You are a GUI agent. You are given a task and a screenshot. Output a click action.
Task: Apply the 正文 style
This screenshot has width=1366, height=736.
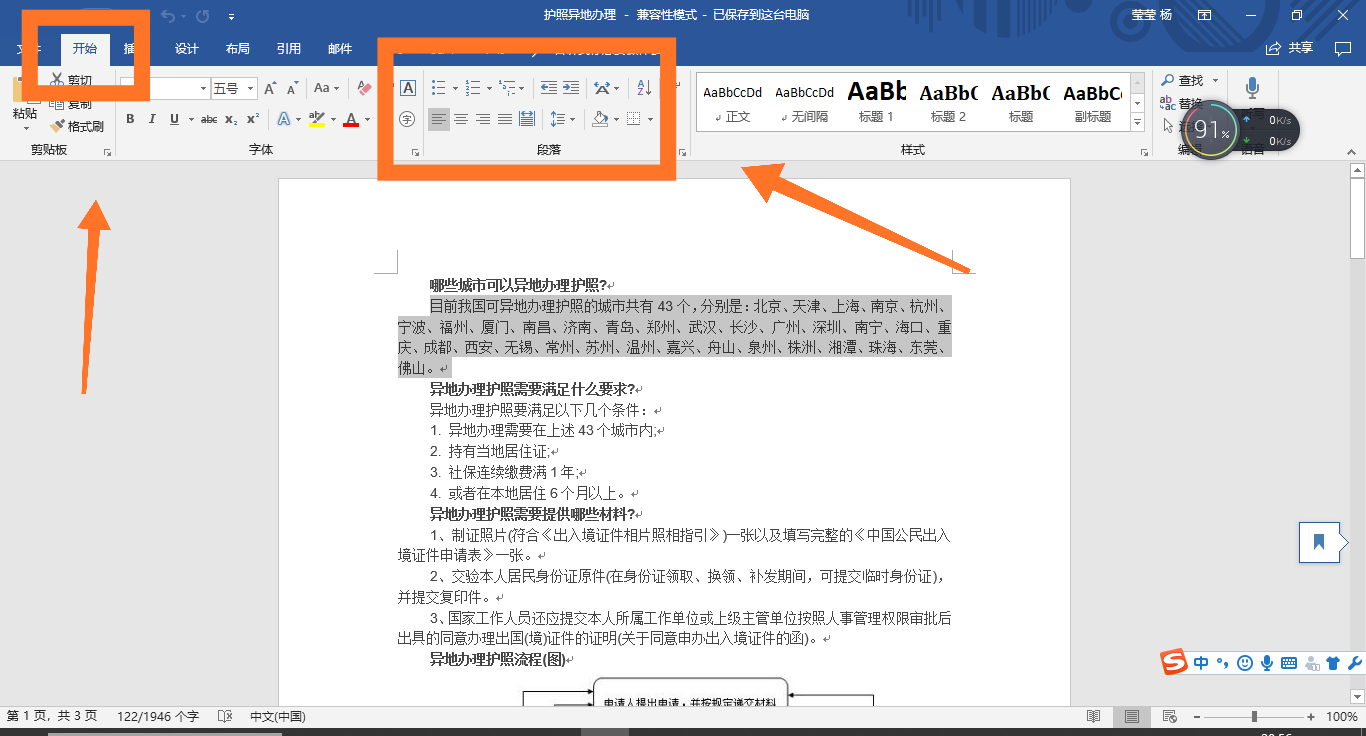point(733,103)
